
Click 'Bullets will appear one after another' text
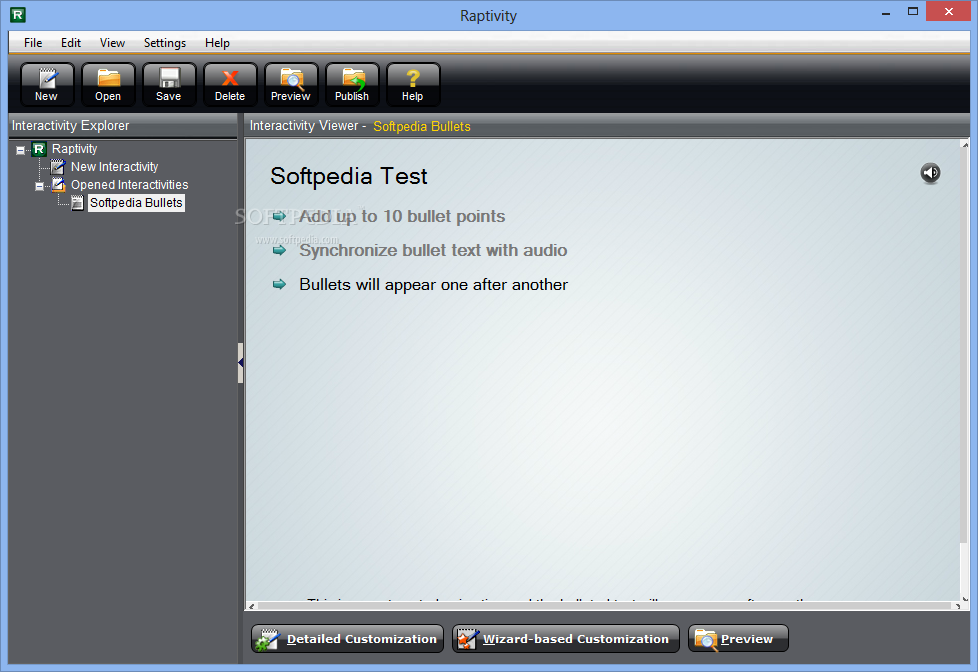point(433,285)
